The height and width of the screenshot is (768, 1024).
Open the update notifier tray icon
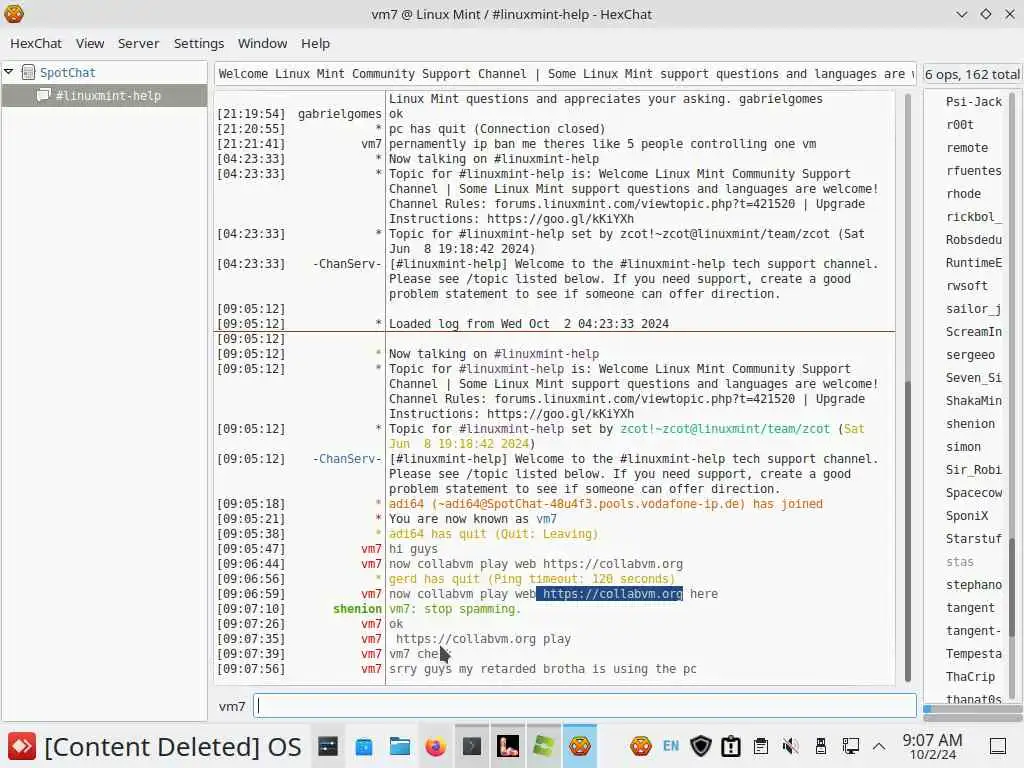click(x=731, y=746)
